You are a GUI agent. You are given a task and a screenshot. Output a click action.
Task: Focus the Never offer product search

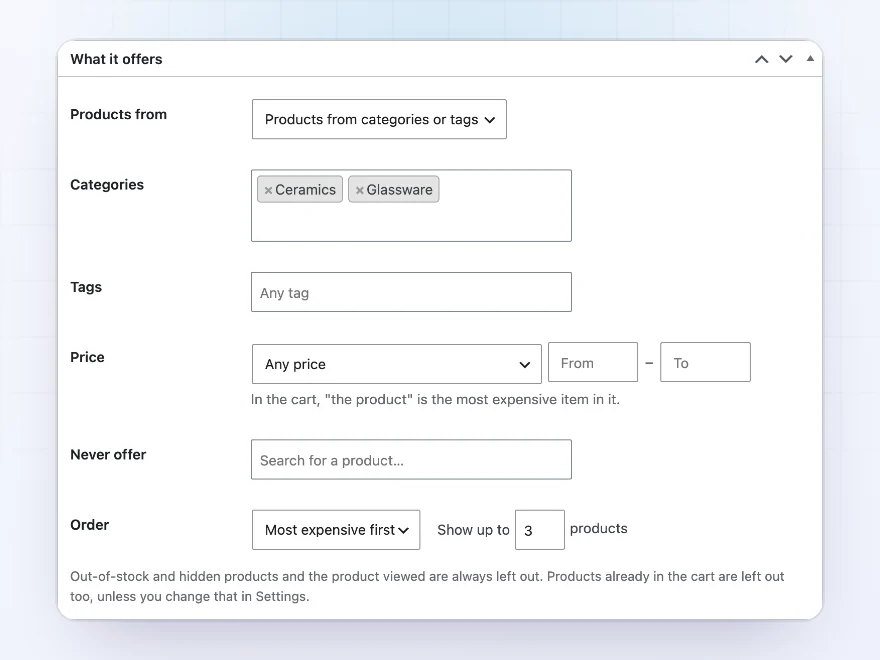click(411, 460)
